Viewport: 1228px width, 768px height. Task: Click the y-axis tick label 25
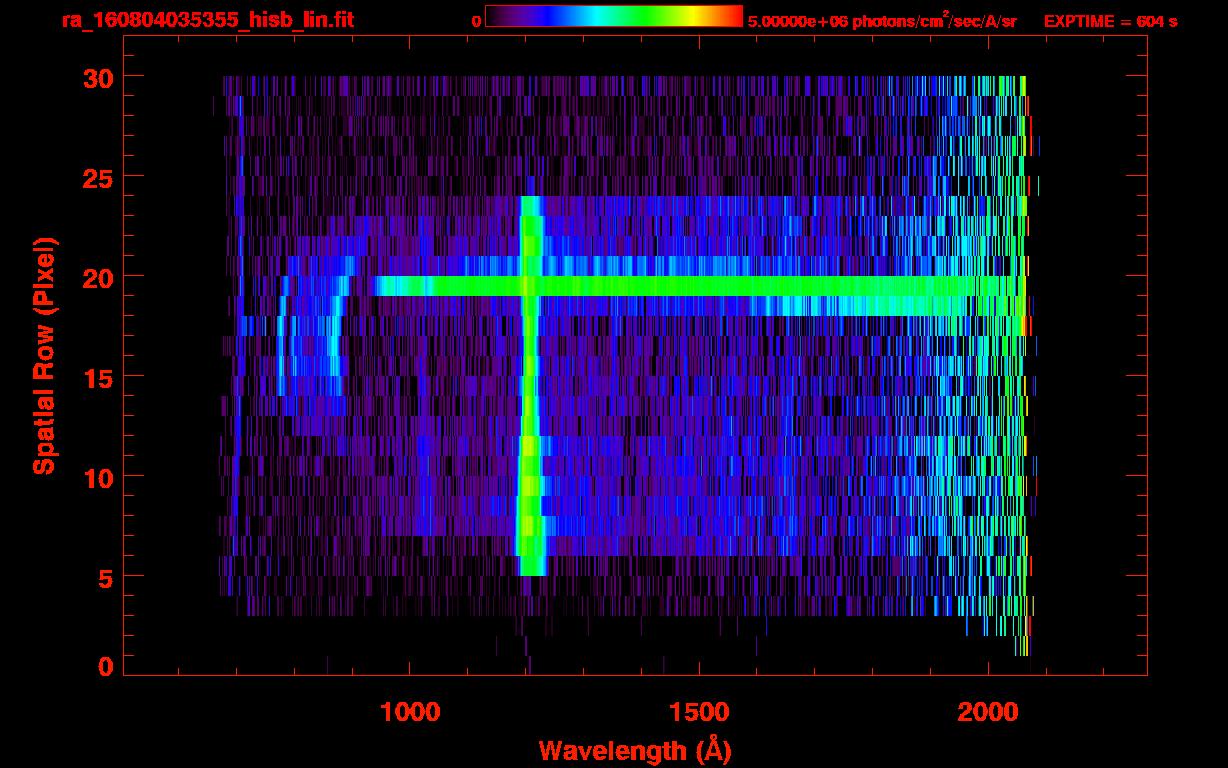click(x=97, y=177)
